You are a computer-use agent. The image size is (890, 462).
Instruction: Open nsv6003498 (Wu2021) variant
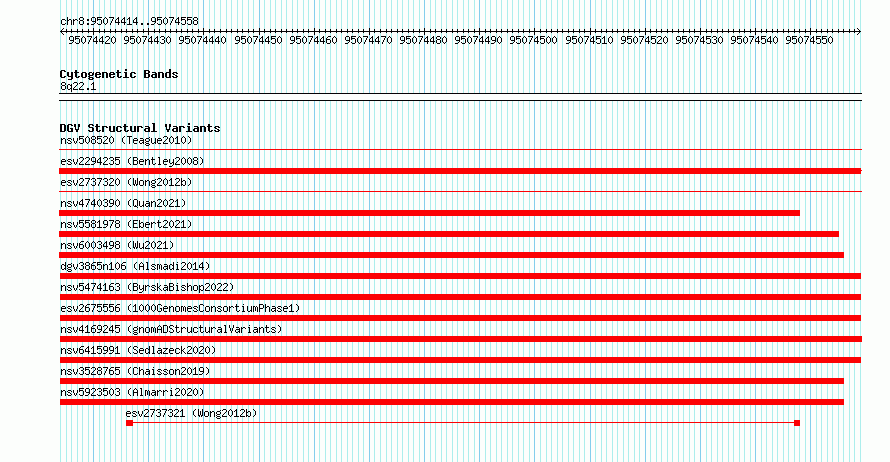117,245
